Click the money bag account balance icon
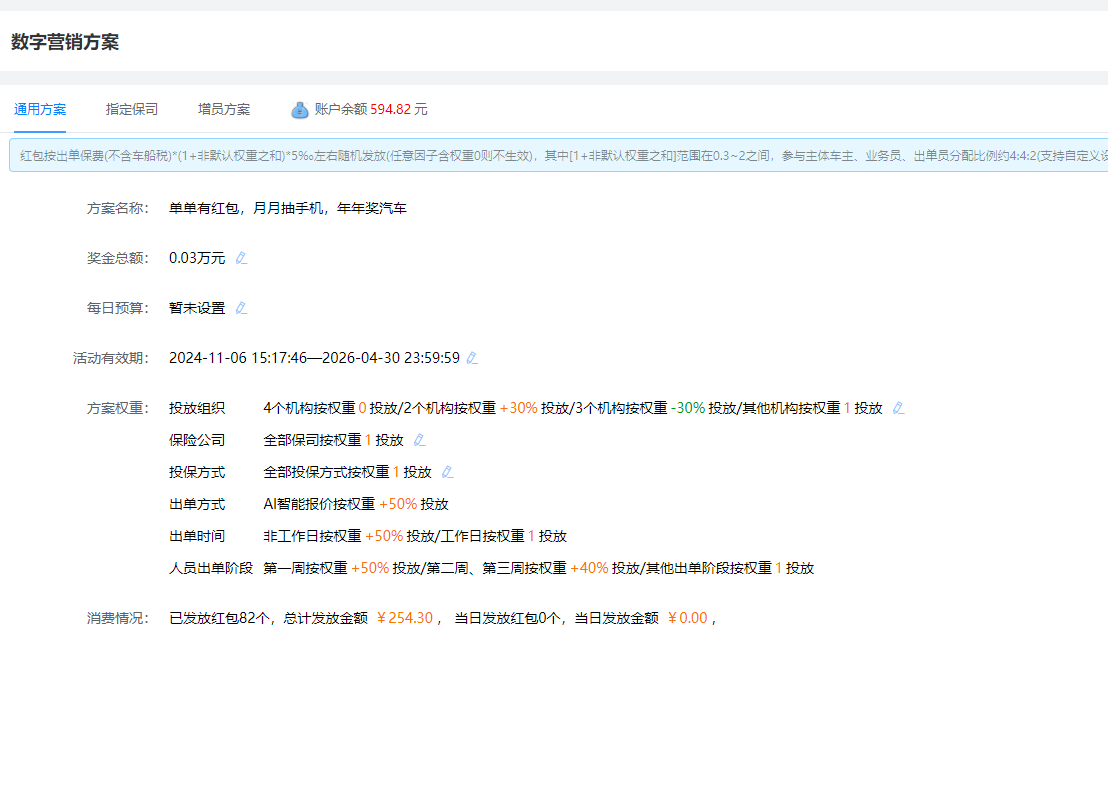 (x=300, y=110)
